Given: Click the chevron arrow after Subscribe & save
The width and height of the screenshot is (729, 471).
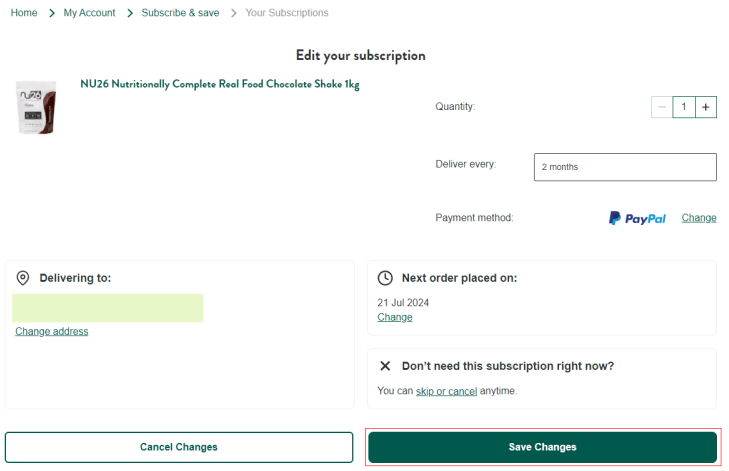Looking at the screenshot, I should (x=233, y=13).
